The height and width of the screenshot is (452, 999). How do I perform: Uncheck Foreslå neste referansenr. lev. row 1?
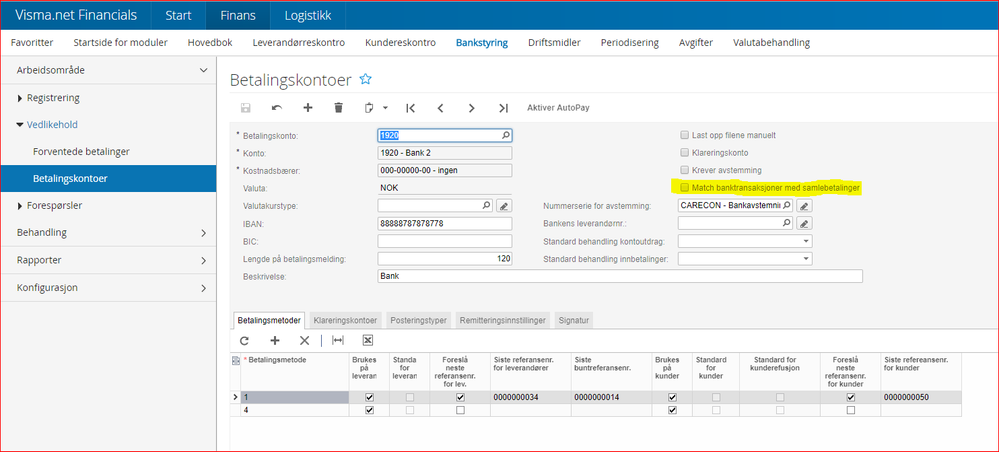[461, 397]
